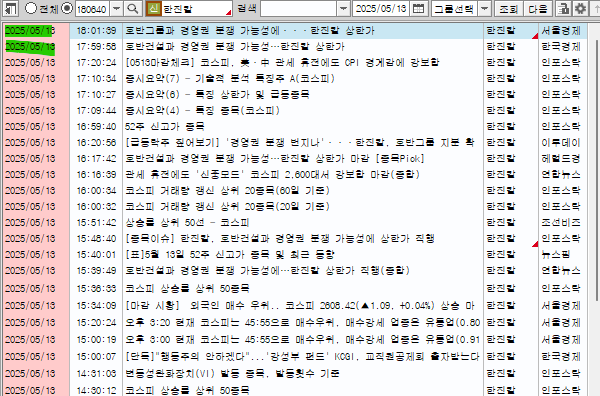Open '[마감 시황] 외국인 매수 우위' headline
600x396 pixels.
[x=300, y=305]
